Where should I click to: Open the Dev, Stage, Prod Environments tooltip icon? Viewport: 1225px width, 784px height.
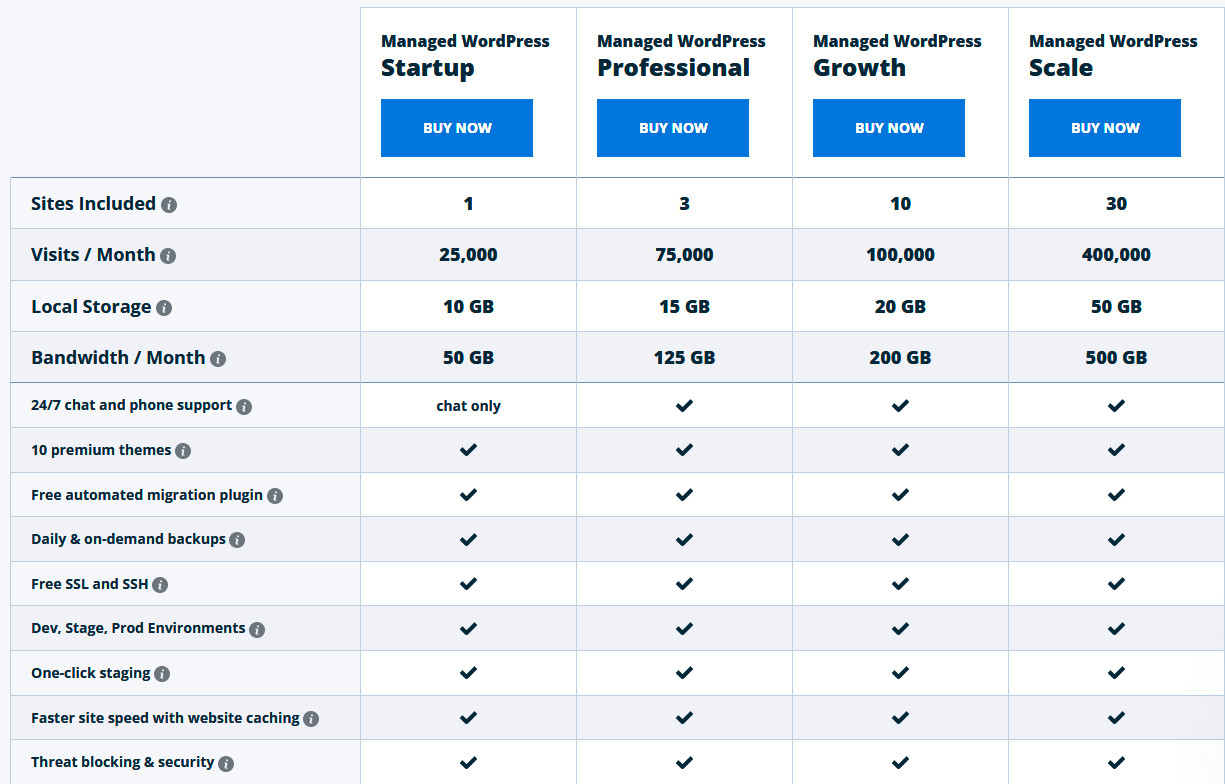(x=258, y=629)
